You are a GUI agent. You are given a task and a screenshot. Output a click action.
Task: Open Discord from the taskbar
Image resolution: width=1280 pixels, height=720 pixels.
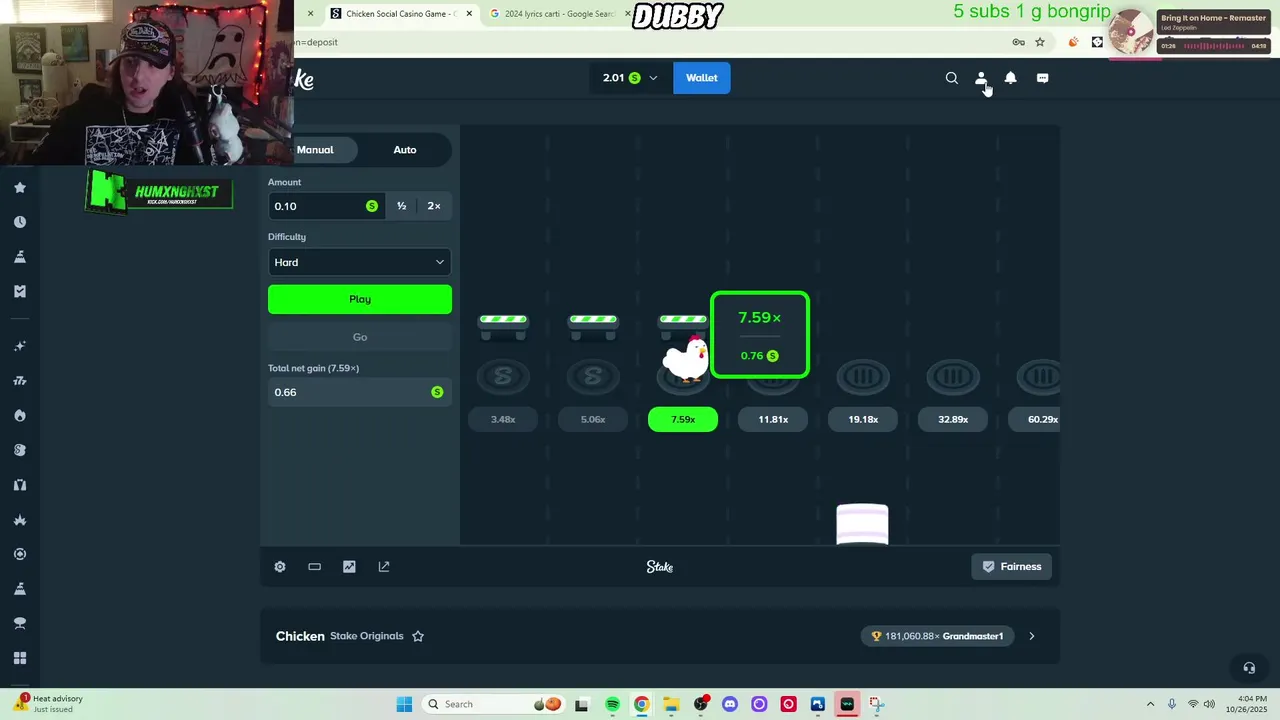point(729,704)
